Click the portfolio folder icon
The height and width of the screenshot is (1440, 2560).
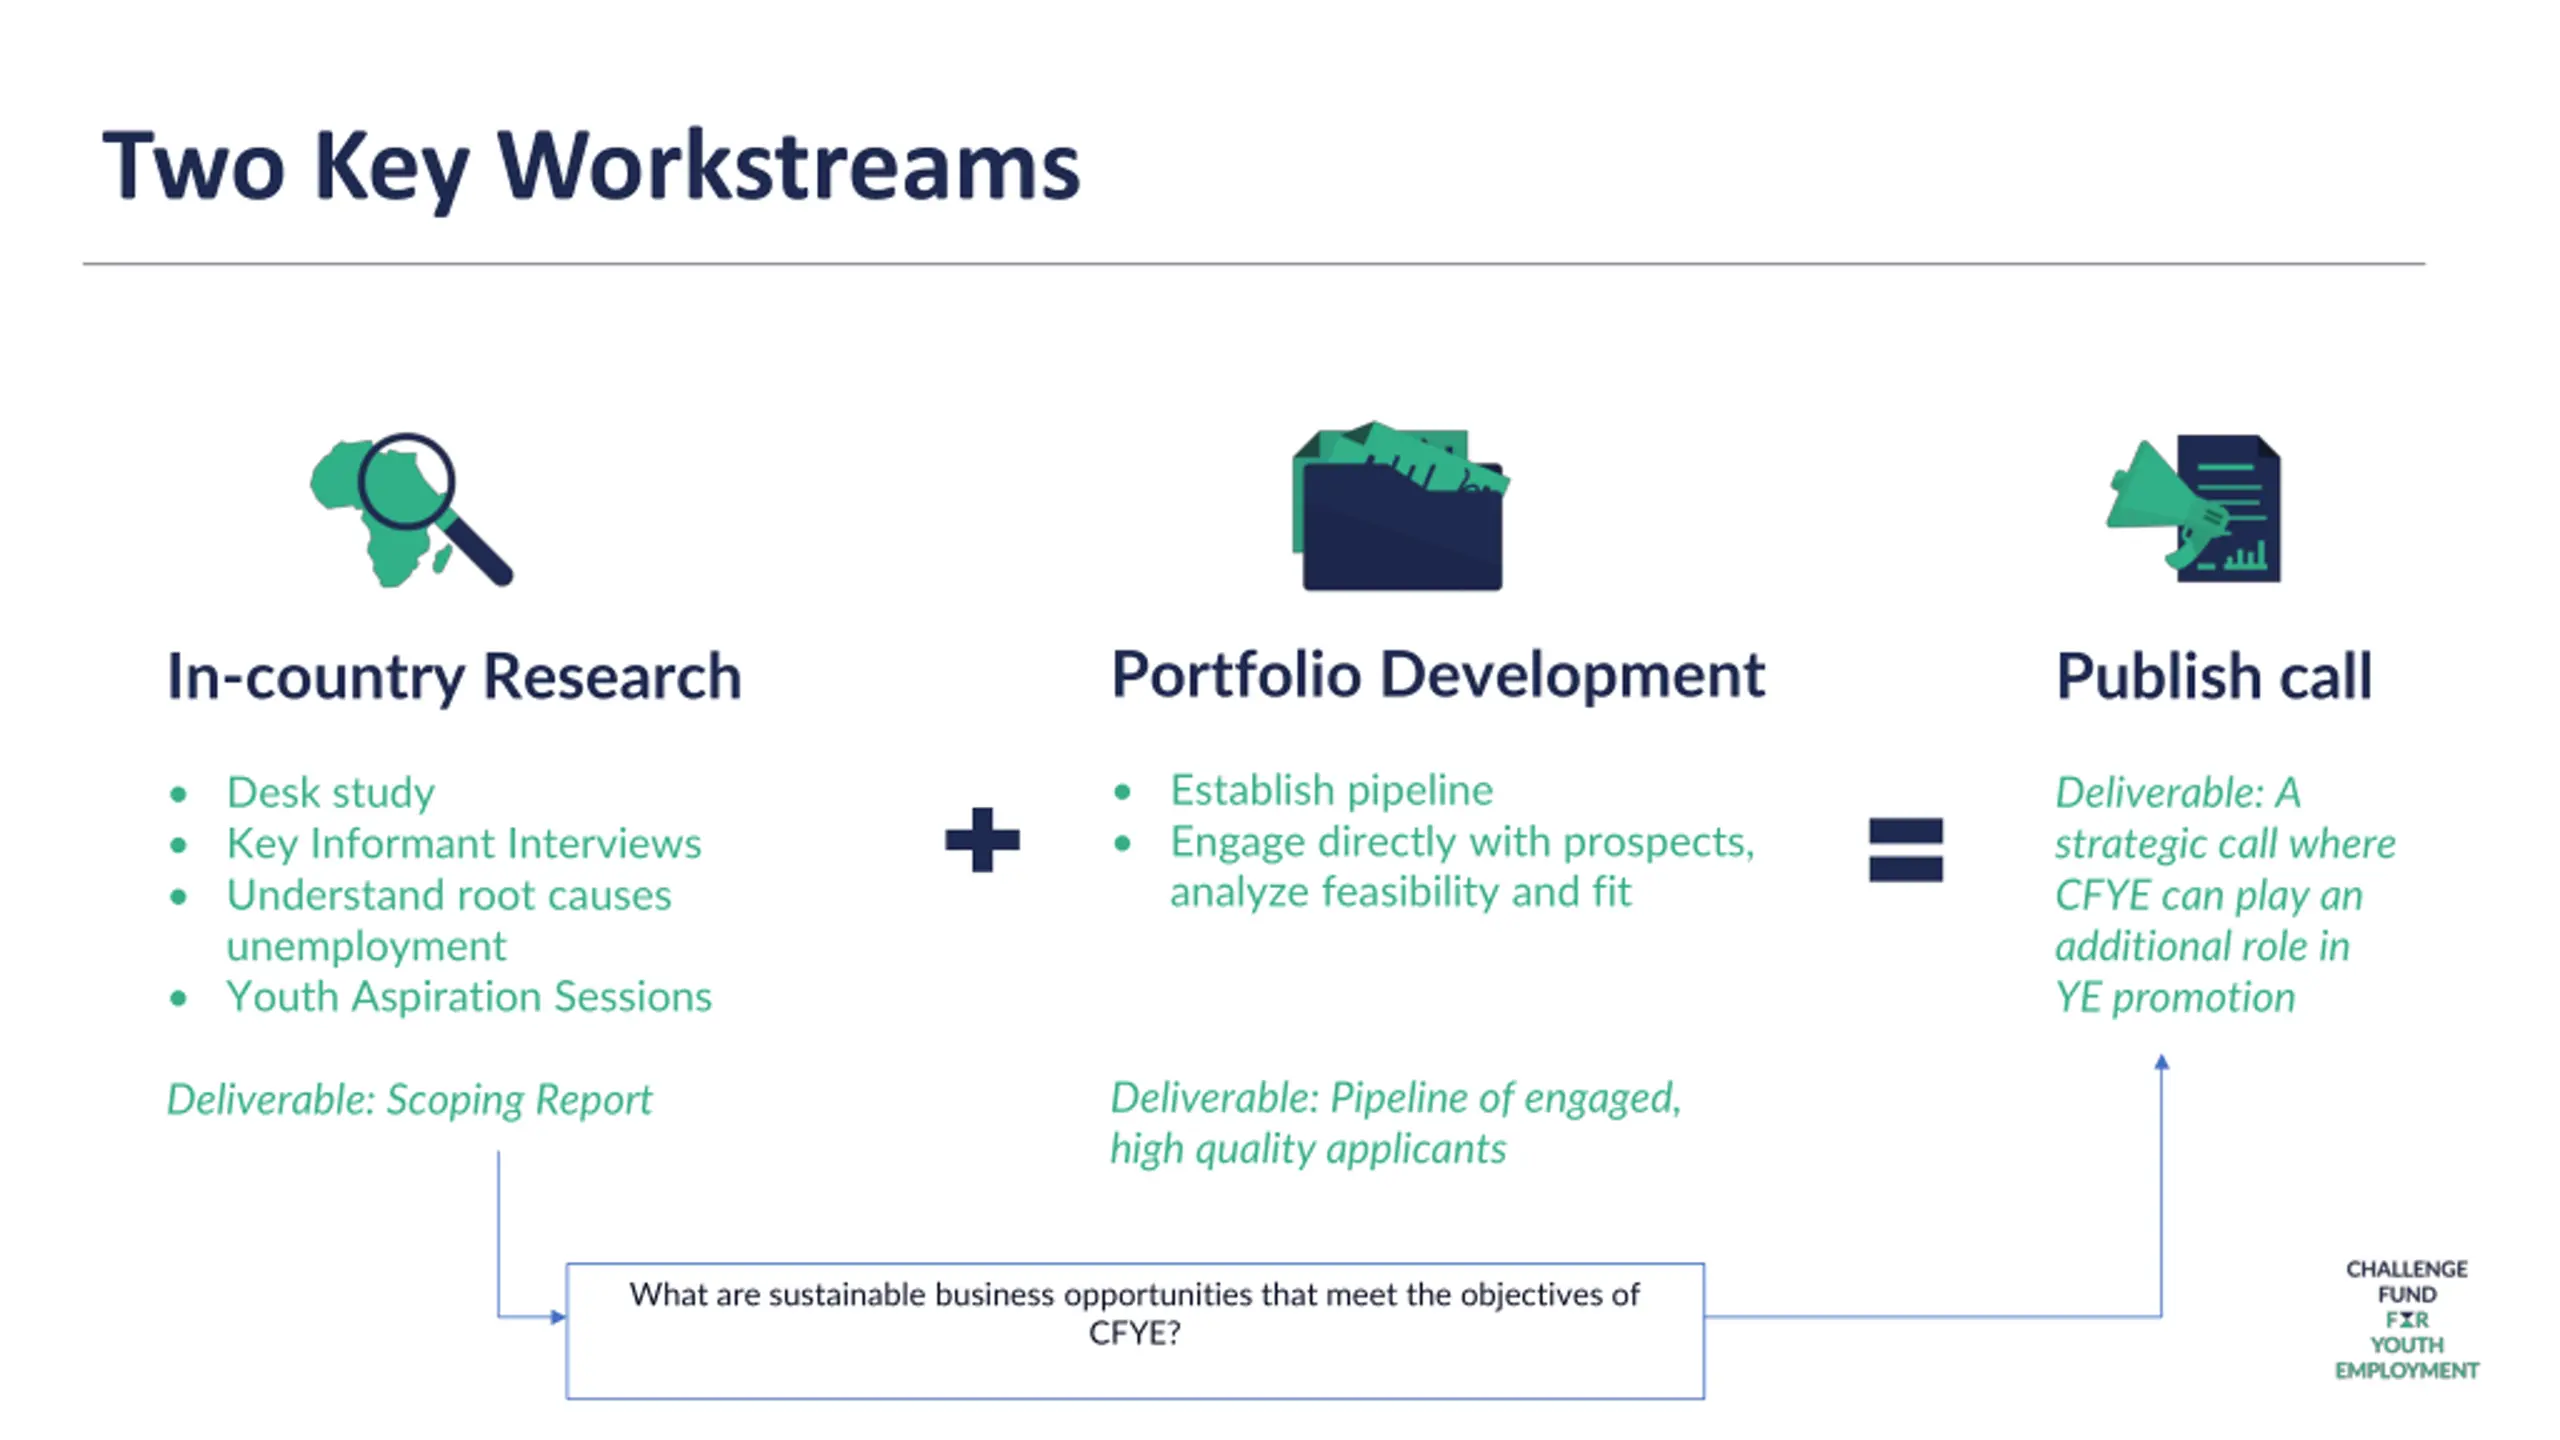pos(1400,506)
